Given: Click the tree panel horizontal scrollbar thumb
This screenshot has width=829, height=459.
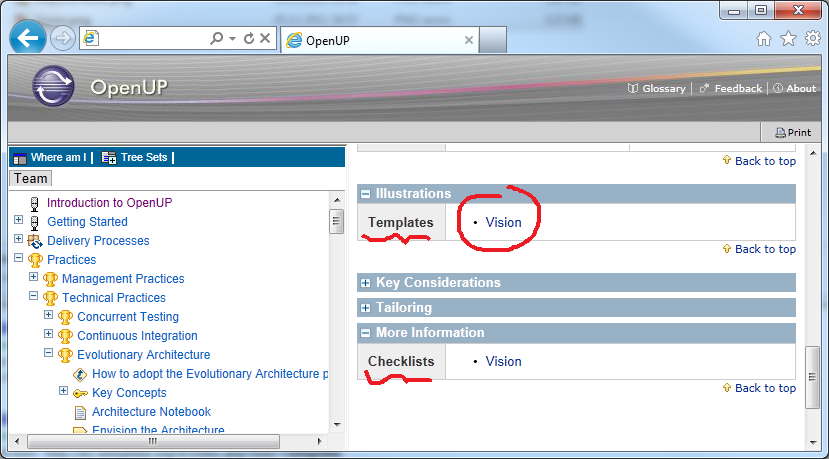Looking at the screenshot, I should [x=153, y=441].
